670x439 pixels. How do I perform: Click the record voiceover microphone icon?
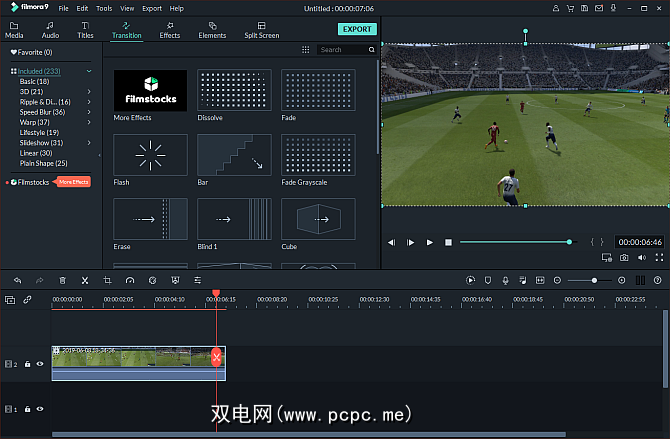507,281
